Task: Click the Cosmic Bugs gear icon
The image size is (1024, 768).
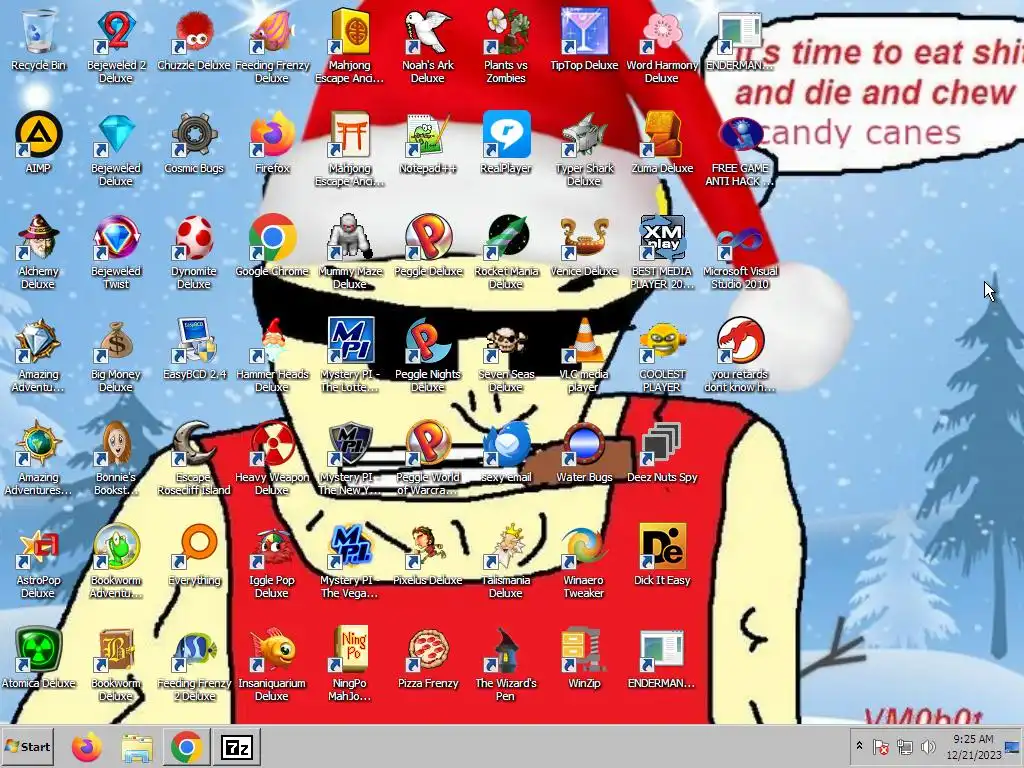Action: 194,144
